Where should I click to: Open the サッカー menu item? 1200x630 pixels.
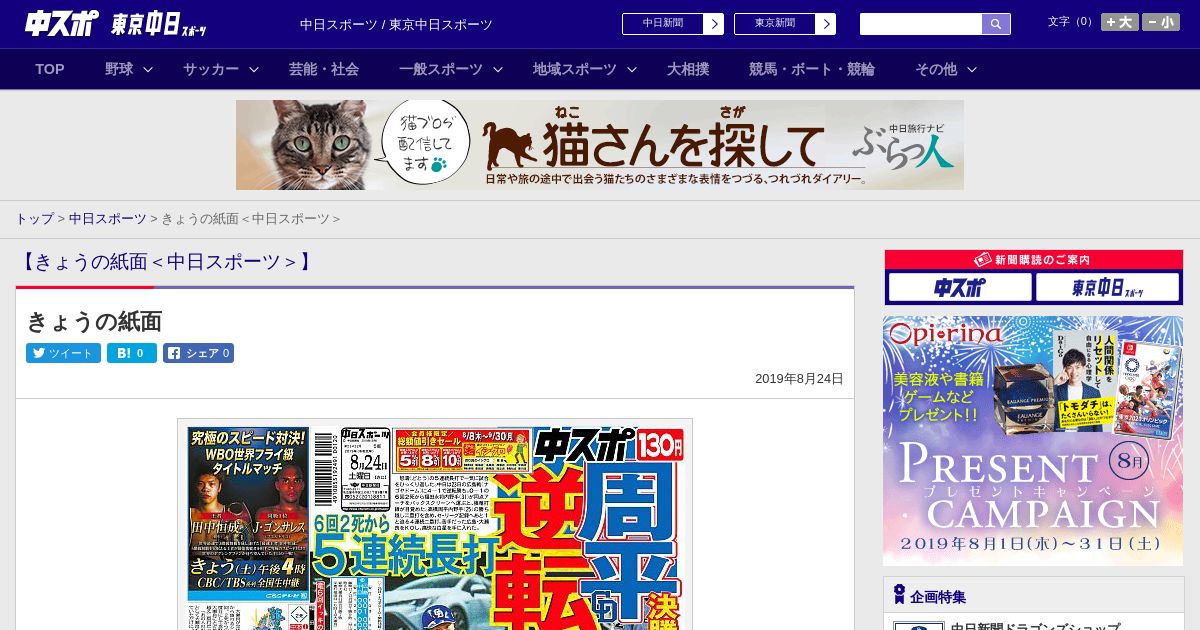click(211, 69)
